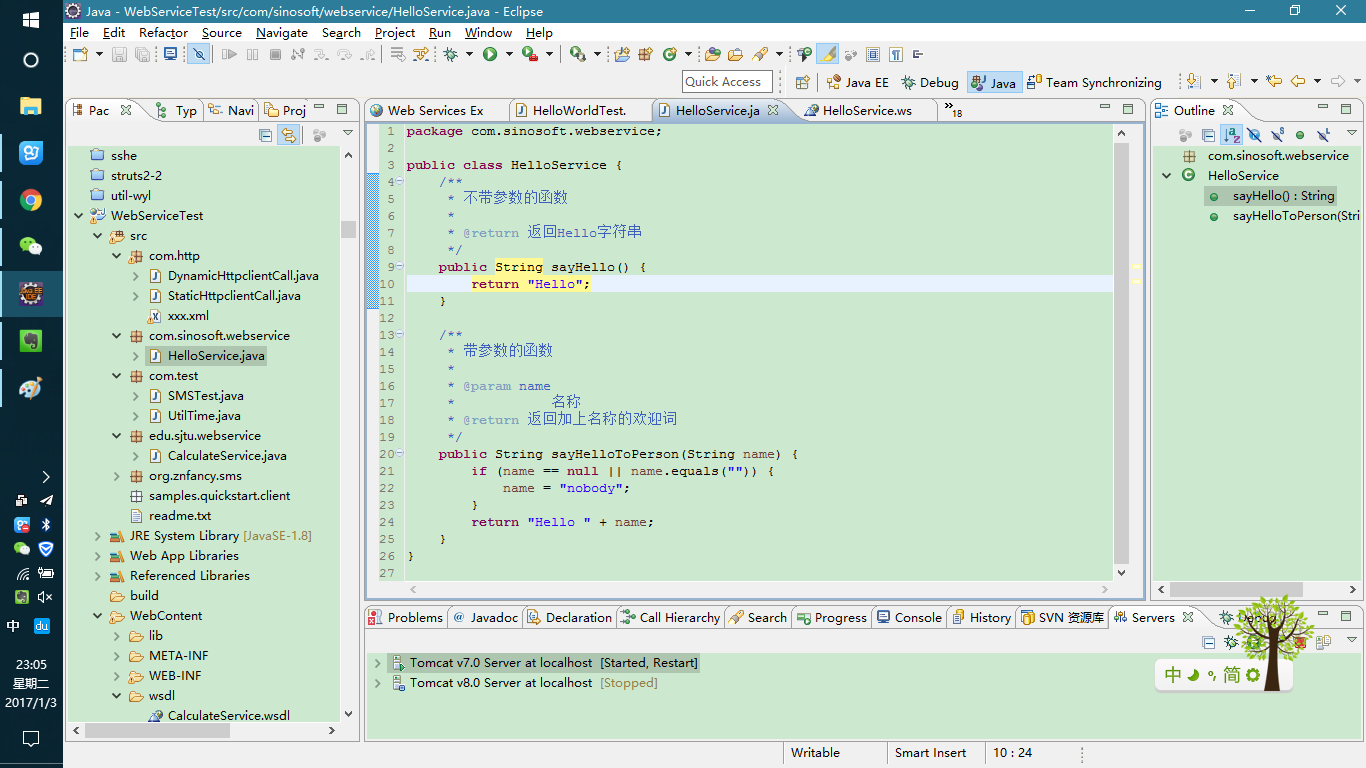Toggle Sort alphabetically in the Outline view
The image size is (1366, 768).
coord(1231,134)
